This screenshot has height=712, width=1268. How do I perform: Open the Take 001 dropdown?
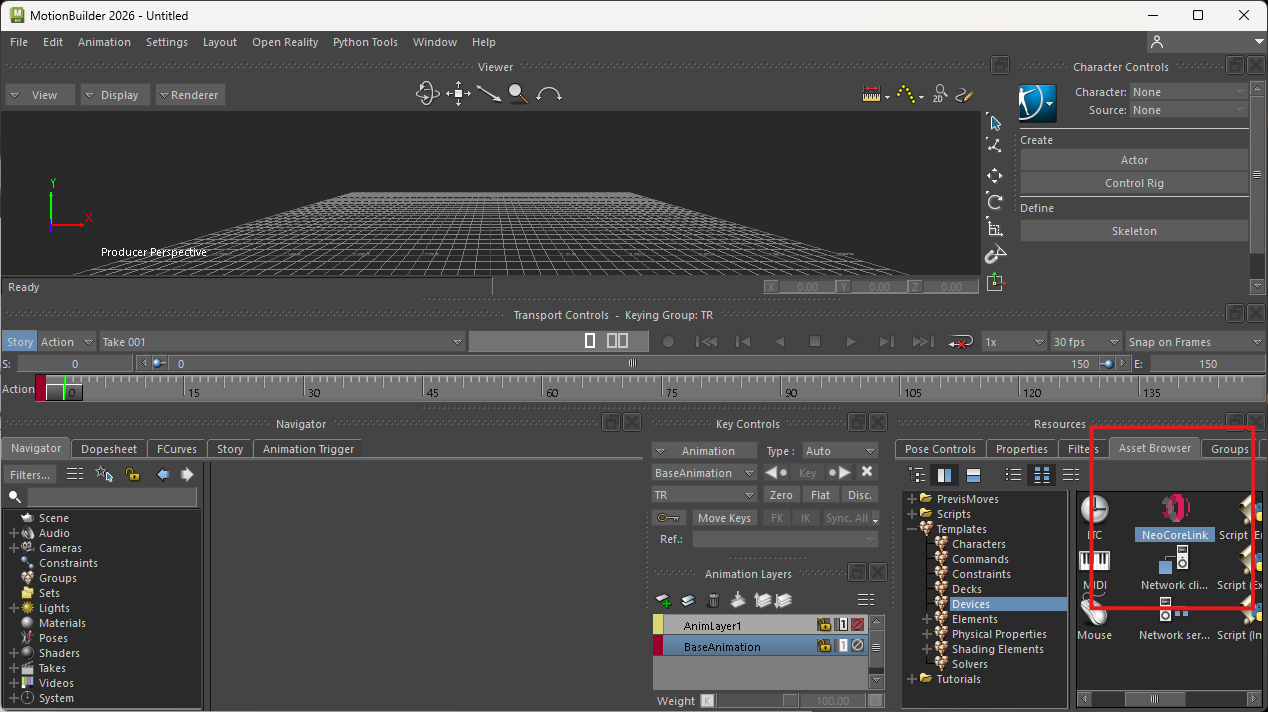pyautogui.click(x=280, y=342)
